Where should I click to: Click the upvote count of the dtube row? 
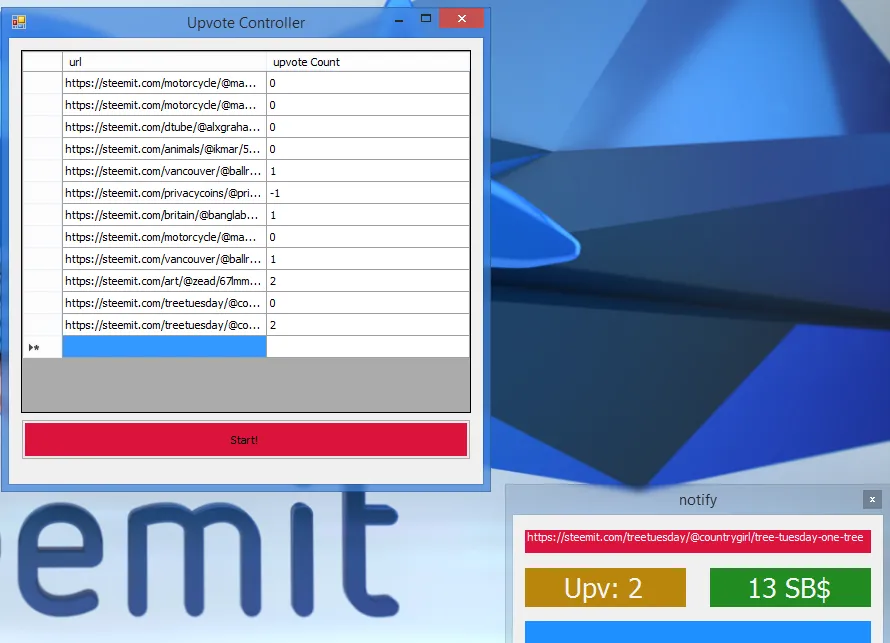368,127
